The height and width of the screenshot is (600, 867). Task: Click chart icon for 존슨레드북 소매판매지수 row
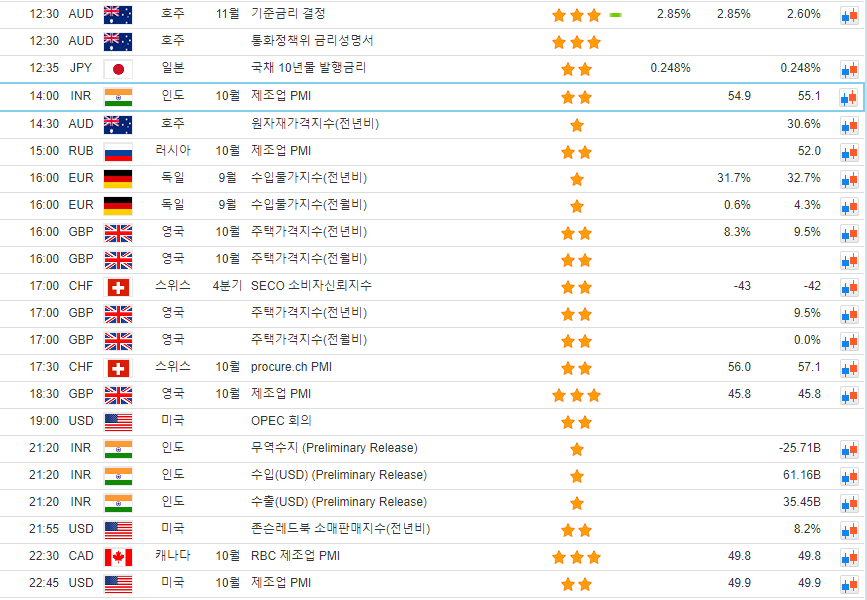849,530
